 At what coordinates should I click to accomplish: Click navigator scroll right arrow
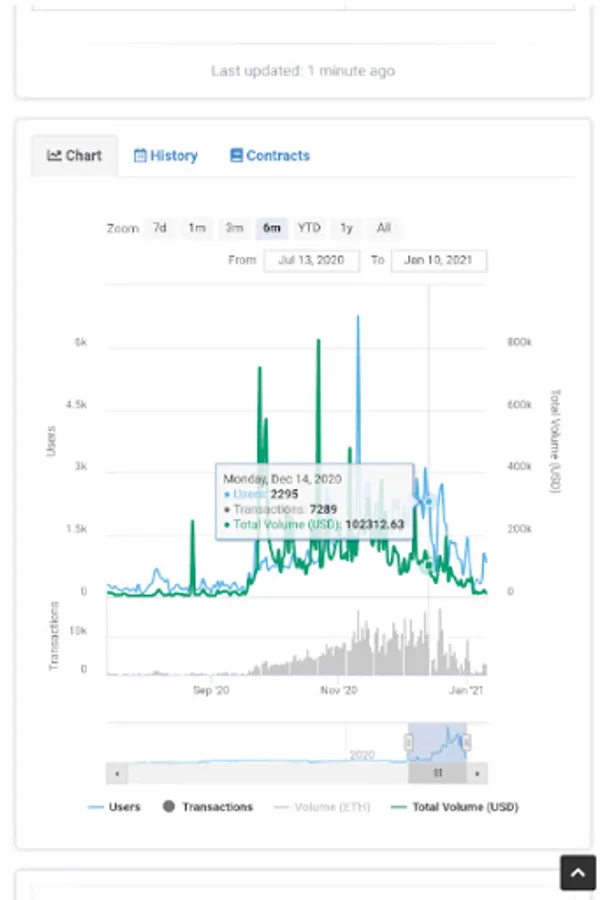pos(477,773)
